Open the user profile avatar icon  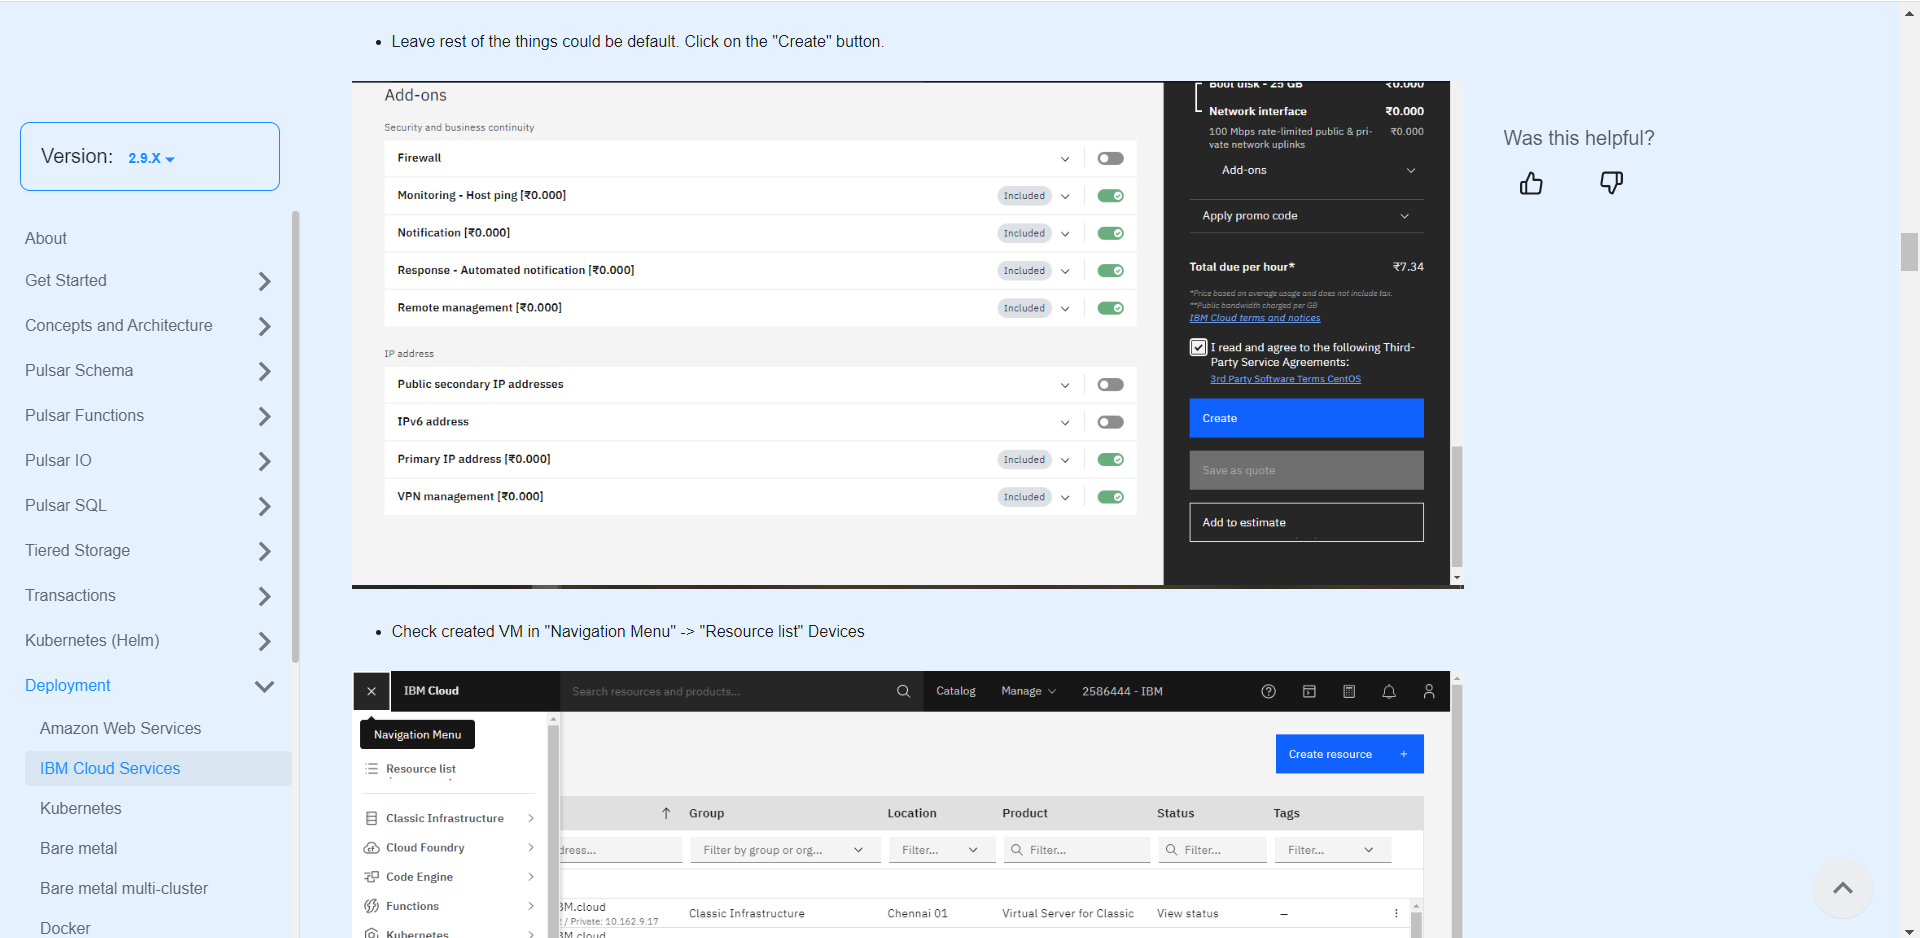coord(1429,691)
